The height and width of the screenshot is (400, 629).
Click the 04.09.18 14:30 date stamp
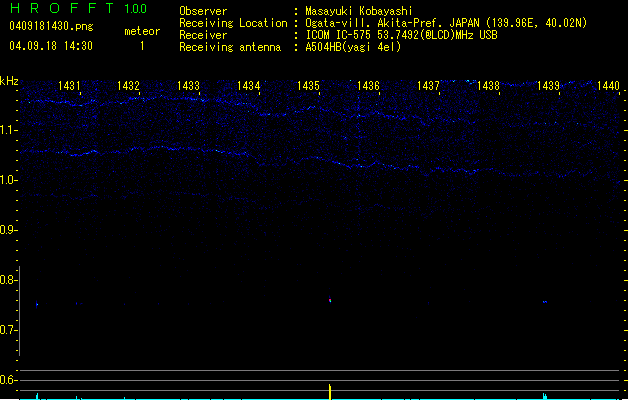coord(50,46)
